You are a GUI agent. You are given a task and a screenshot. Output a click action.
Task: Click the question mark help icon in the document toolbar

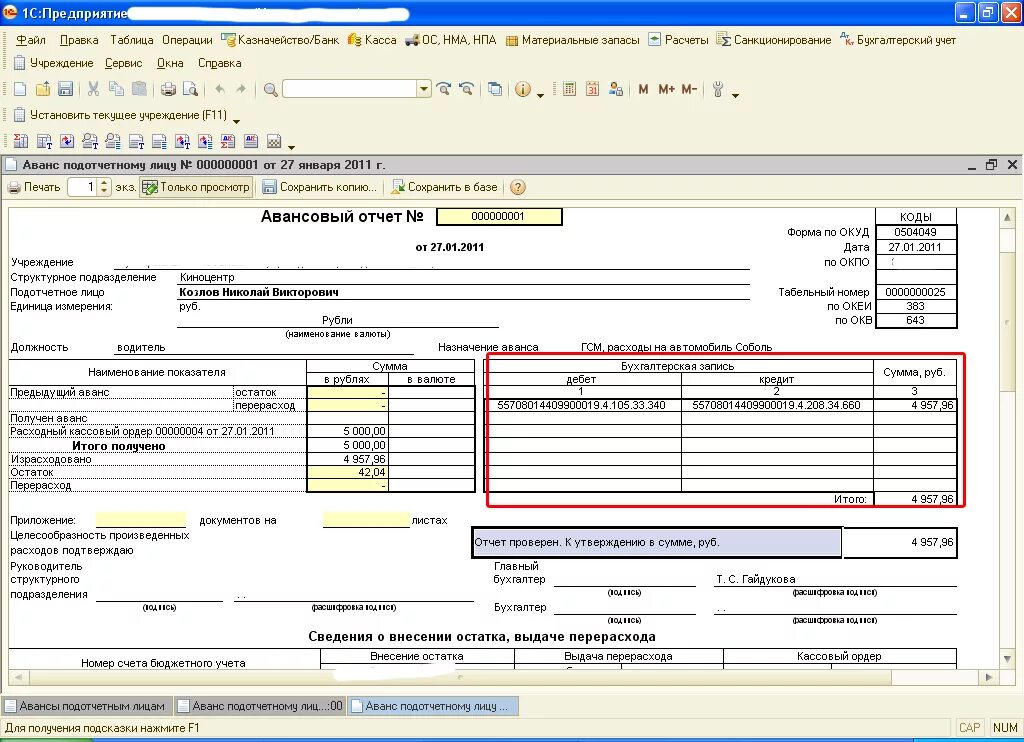pos(517,187)
